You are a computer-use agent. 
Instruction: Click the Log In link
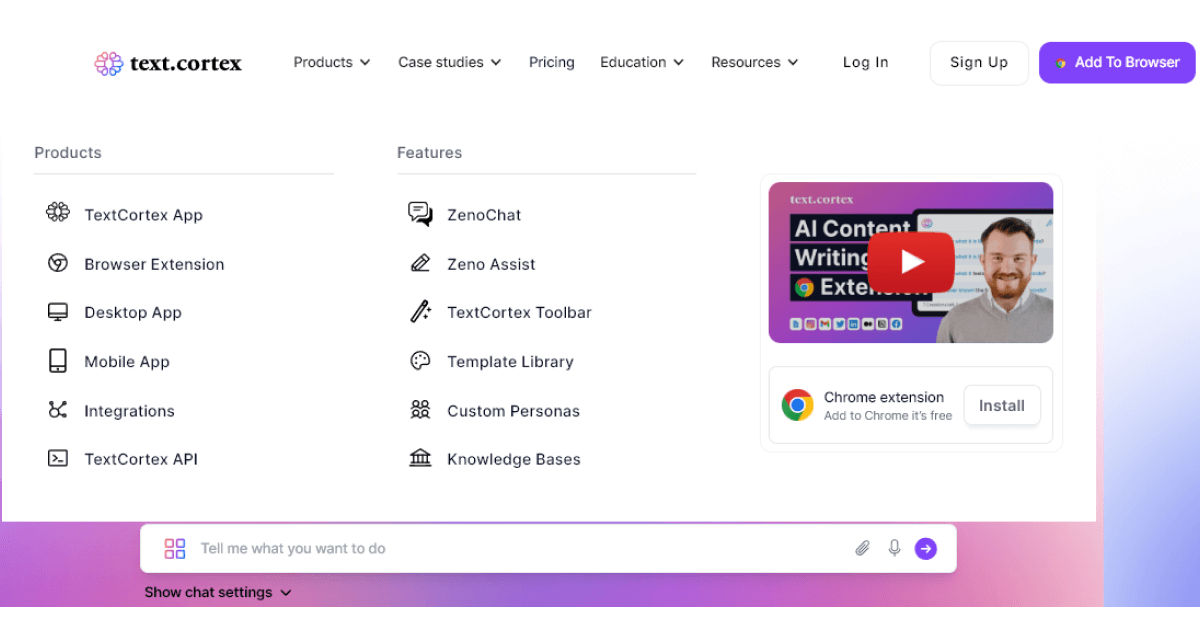coord(865,62)
